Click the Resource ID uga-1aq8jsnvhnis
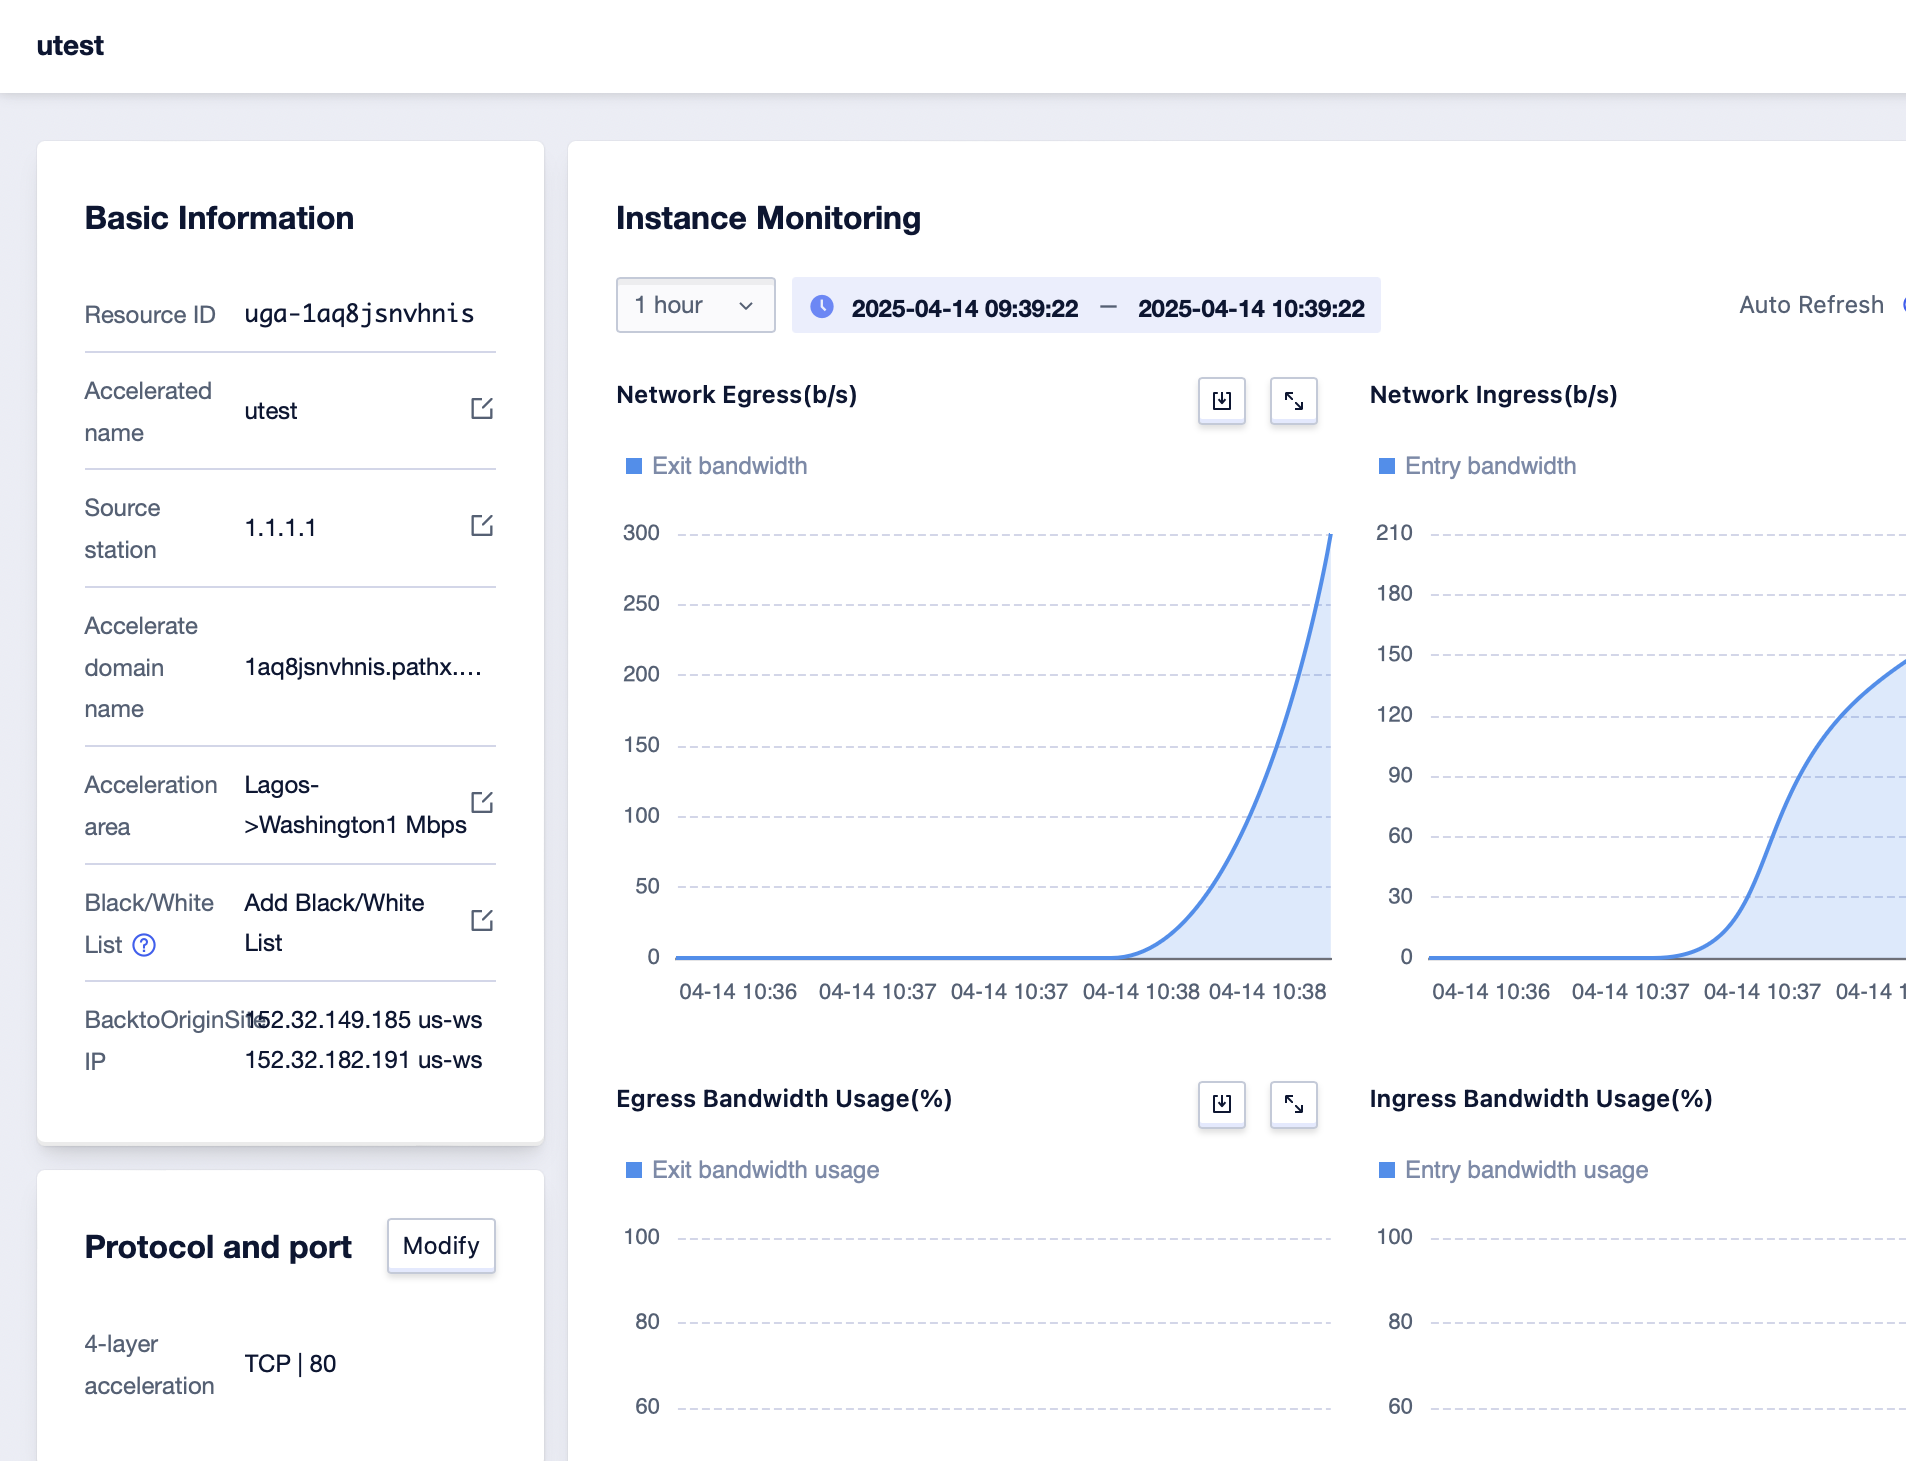Viewport: 1906px width, 1461px height. pyautogui.click(x=360, y=314)
